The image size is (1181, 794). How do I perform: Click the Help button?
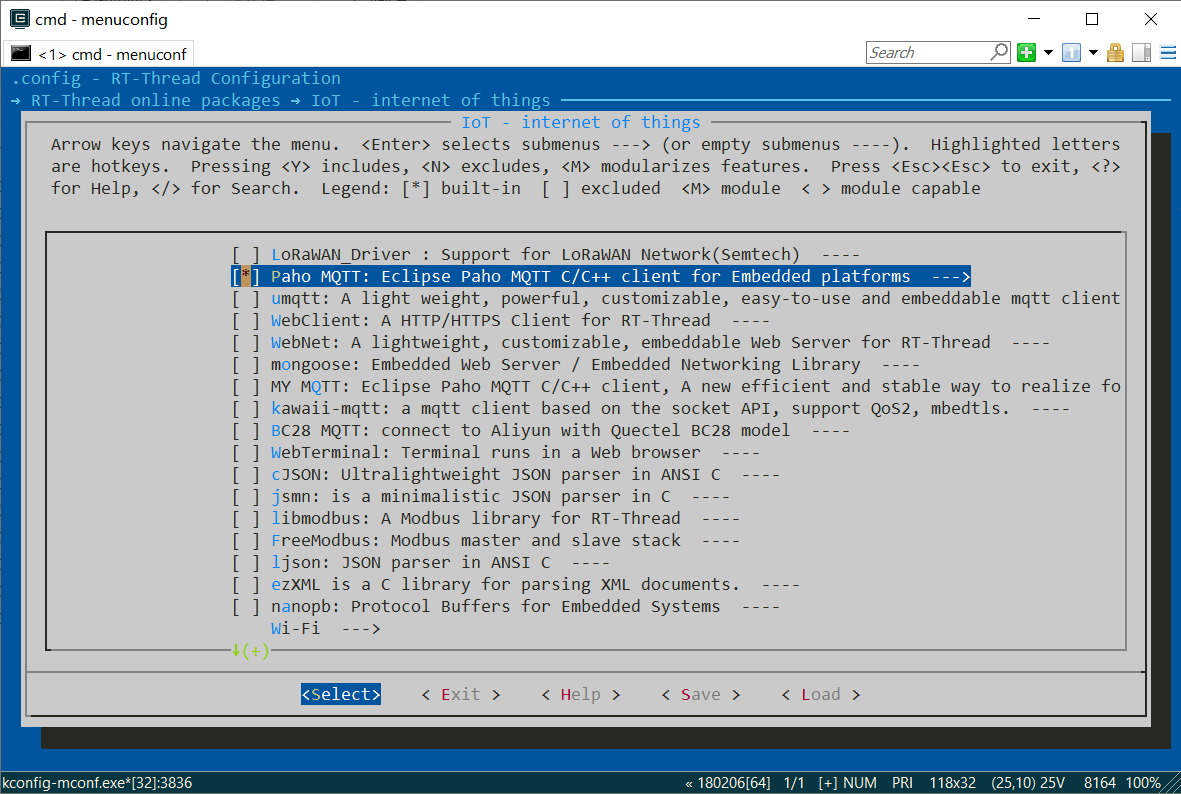pyautogui.click(x=580, y=695)
